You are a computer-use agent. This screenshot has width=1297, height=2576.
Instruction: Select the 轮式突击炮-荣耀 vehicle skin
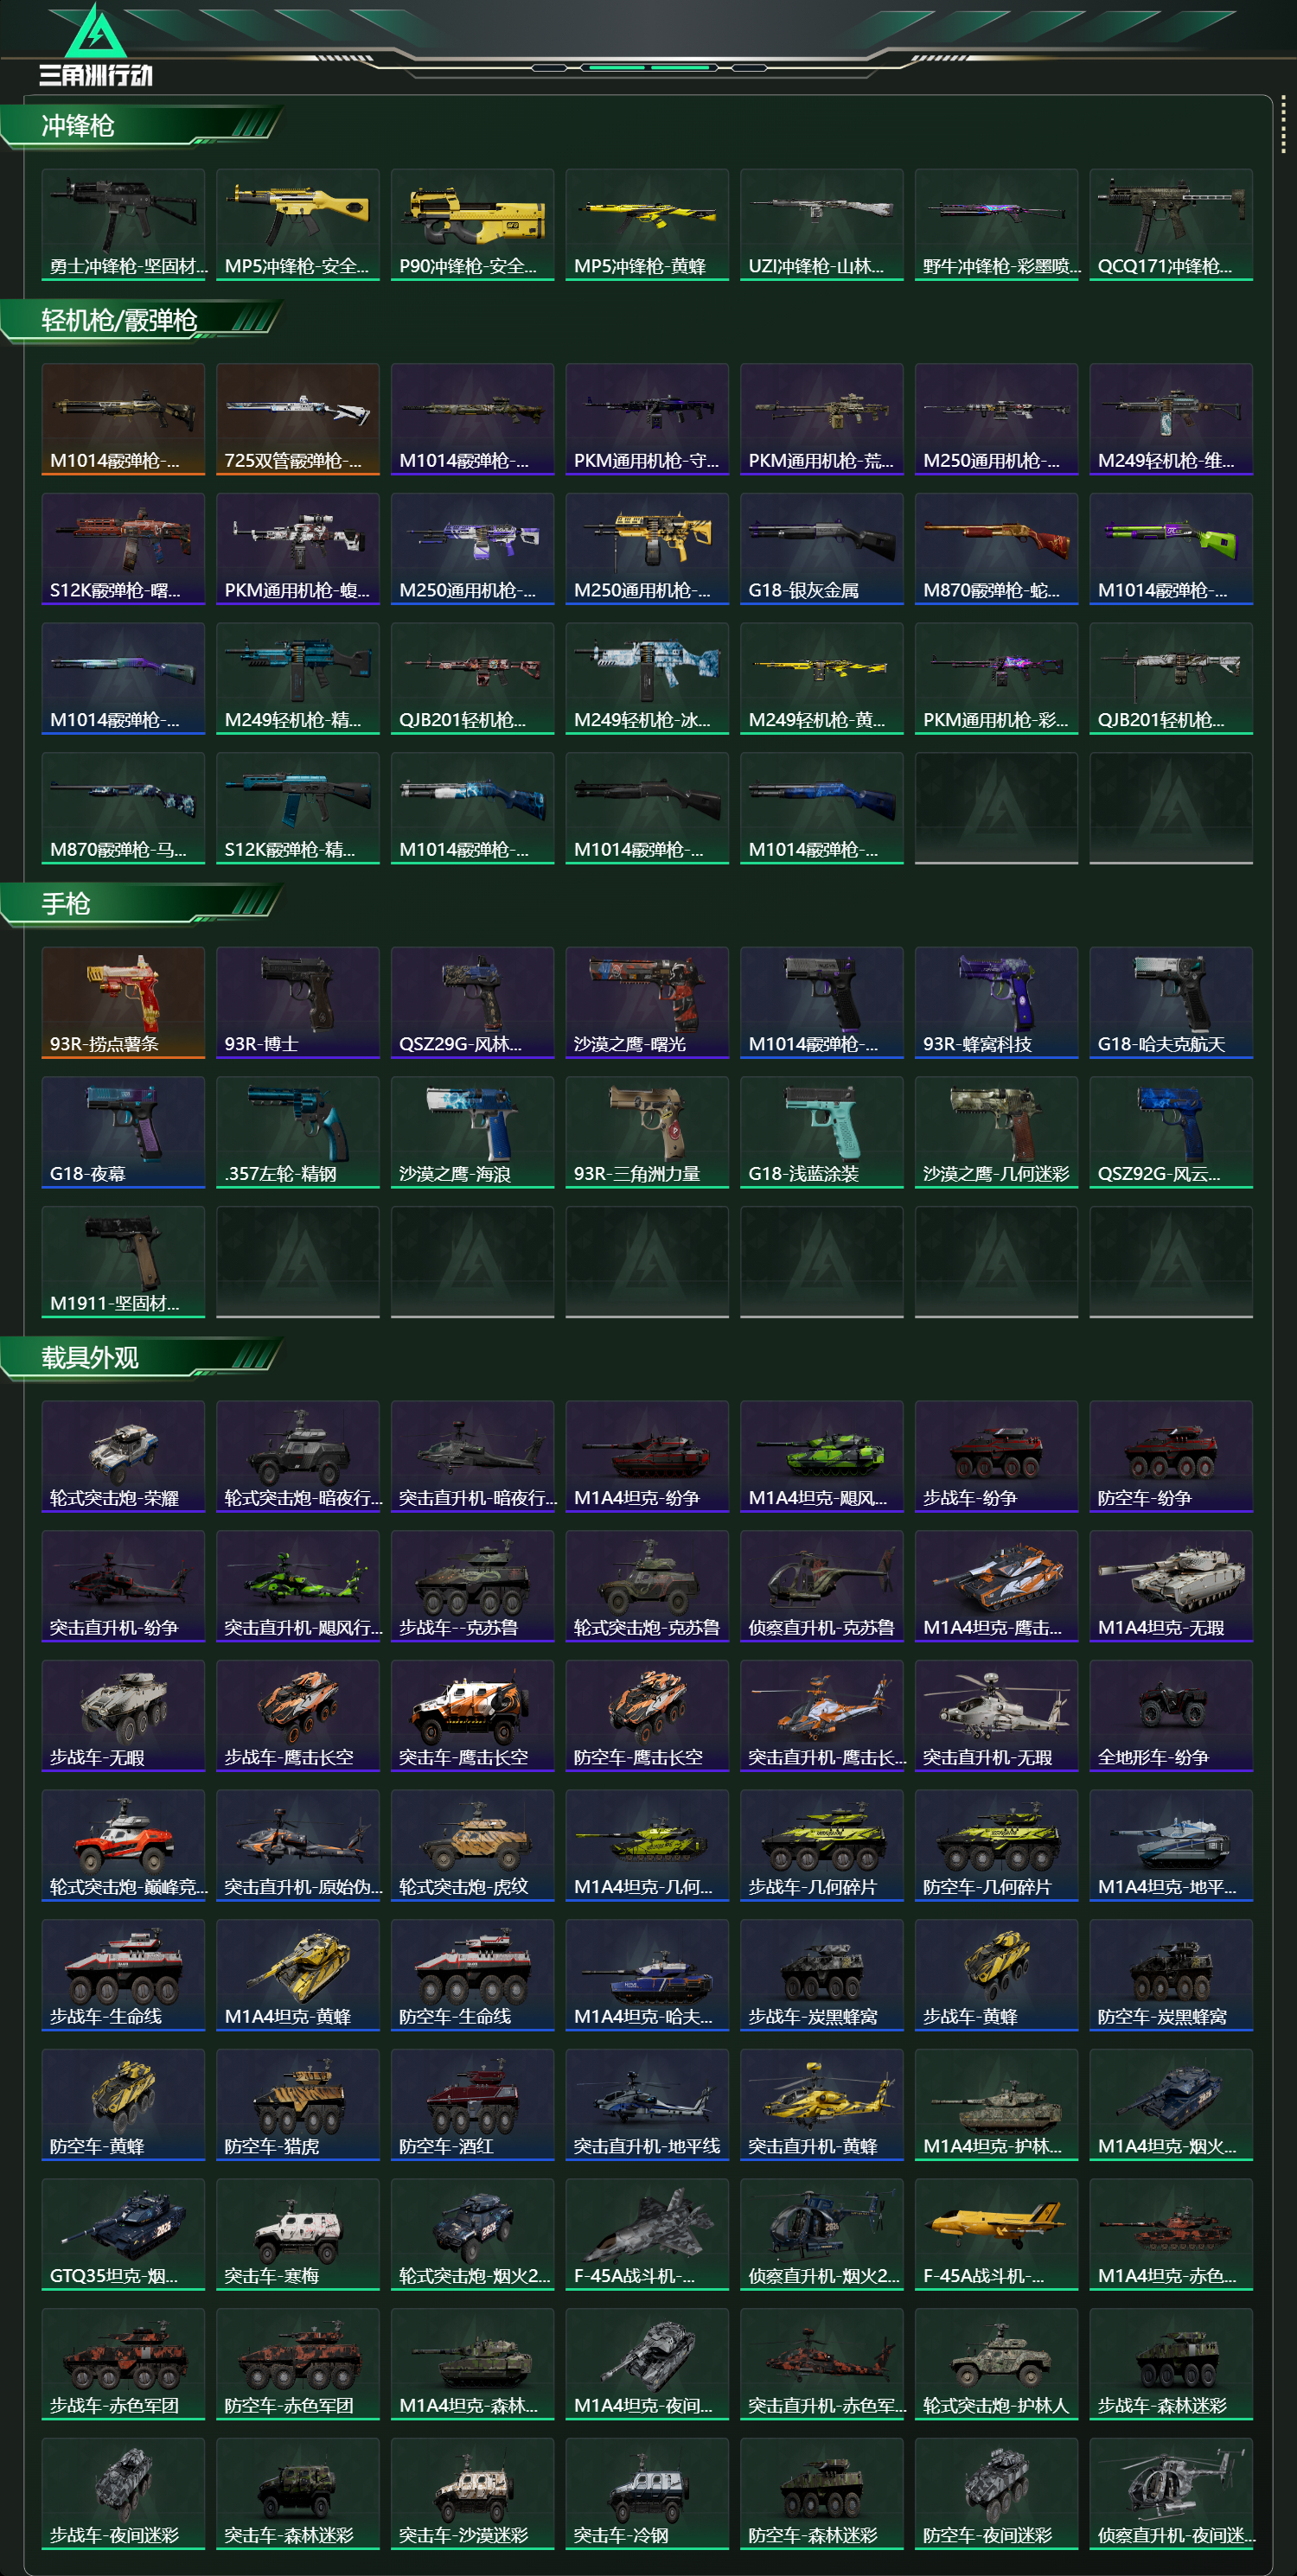pyautogui.click(x=123, y=1457)
